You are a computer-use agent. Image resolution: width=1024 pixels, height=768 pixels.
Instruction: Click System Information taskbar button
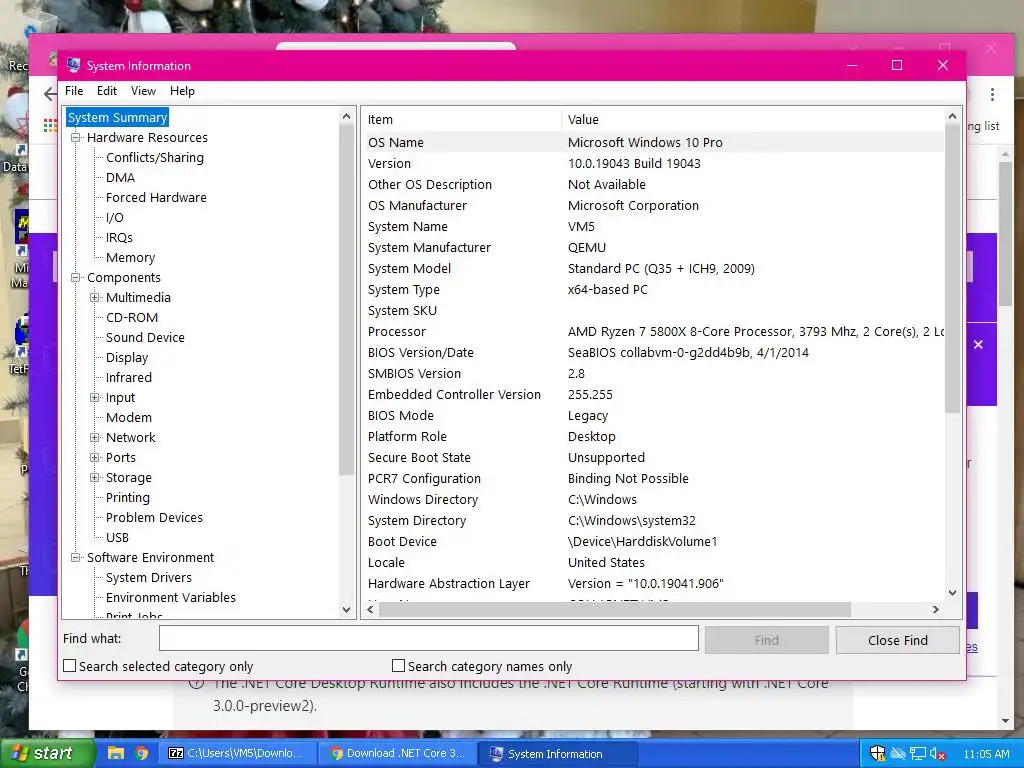pos(558,753)
